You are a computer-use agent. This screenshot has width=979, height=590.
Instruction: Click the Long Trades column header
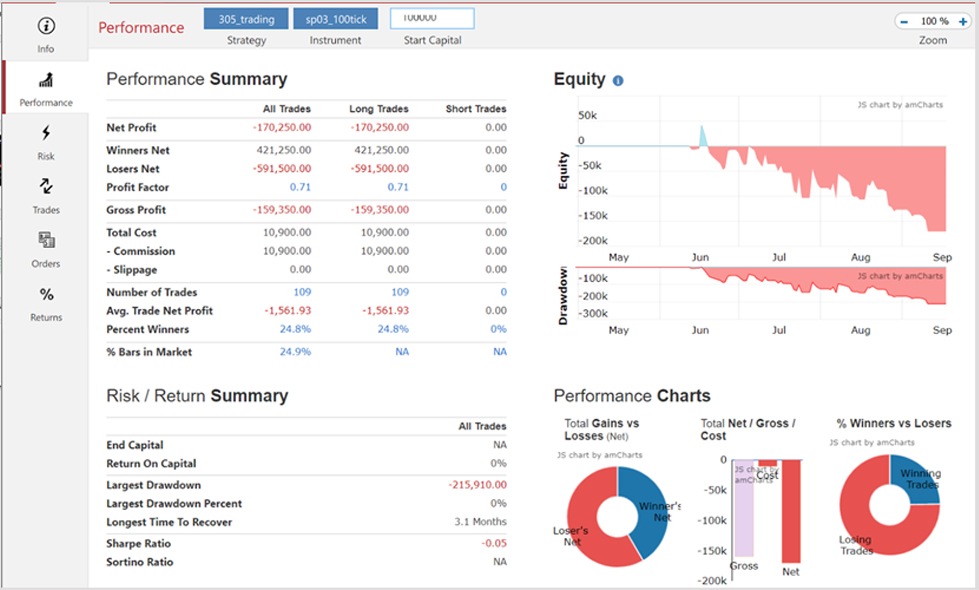click(379, 109)
